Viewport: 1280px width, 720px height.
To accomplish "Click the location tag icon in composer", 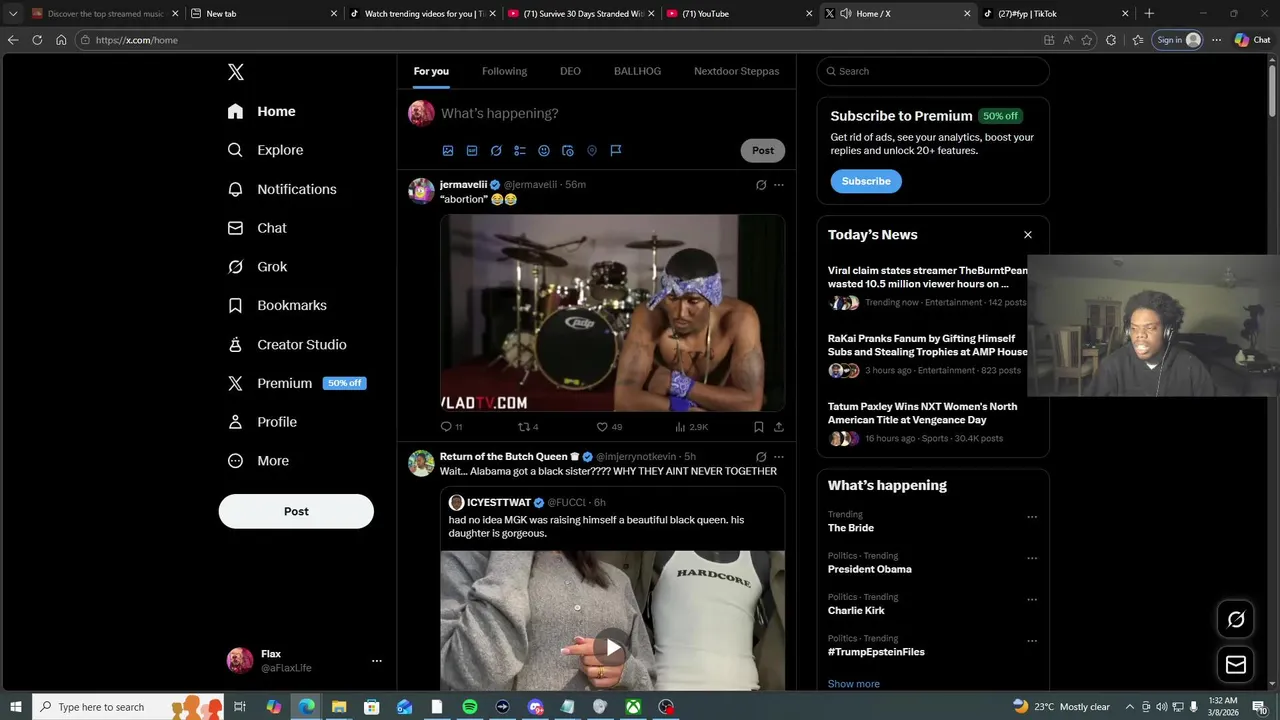I will click(592, 151).
